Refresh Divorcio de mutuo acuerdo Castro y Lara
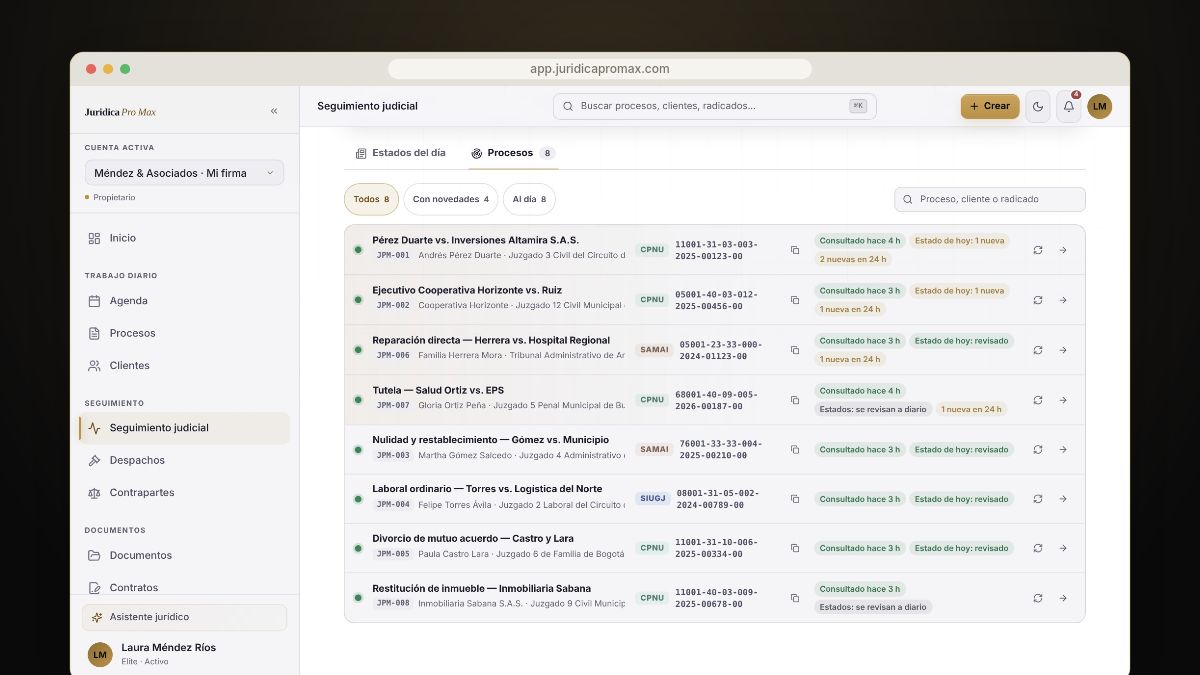The width and height of the screenshot is (1200, 675). click(1038, 548)
